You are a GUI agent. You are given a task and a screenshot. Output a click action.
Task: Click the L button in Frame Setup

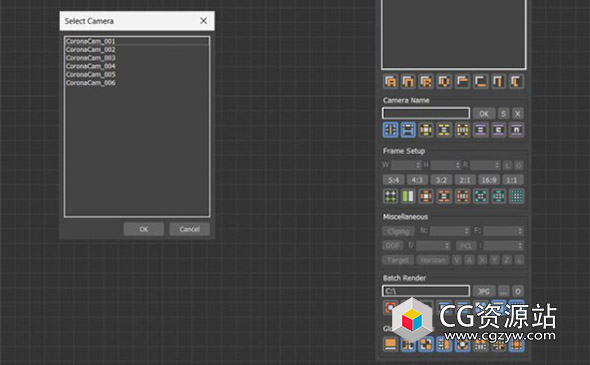tap(508, 165)
